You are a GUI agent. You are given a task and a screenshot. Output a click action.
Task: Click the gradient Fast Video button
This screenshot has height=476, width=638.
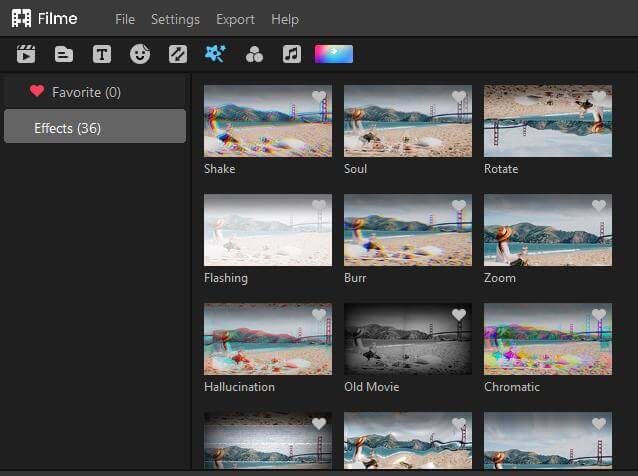coord(334,54)
